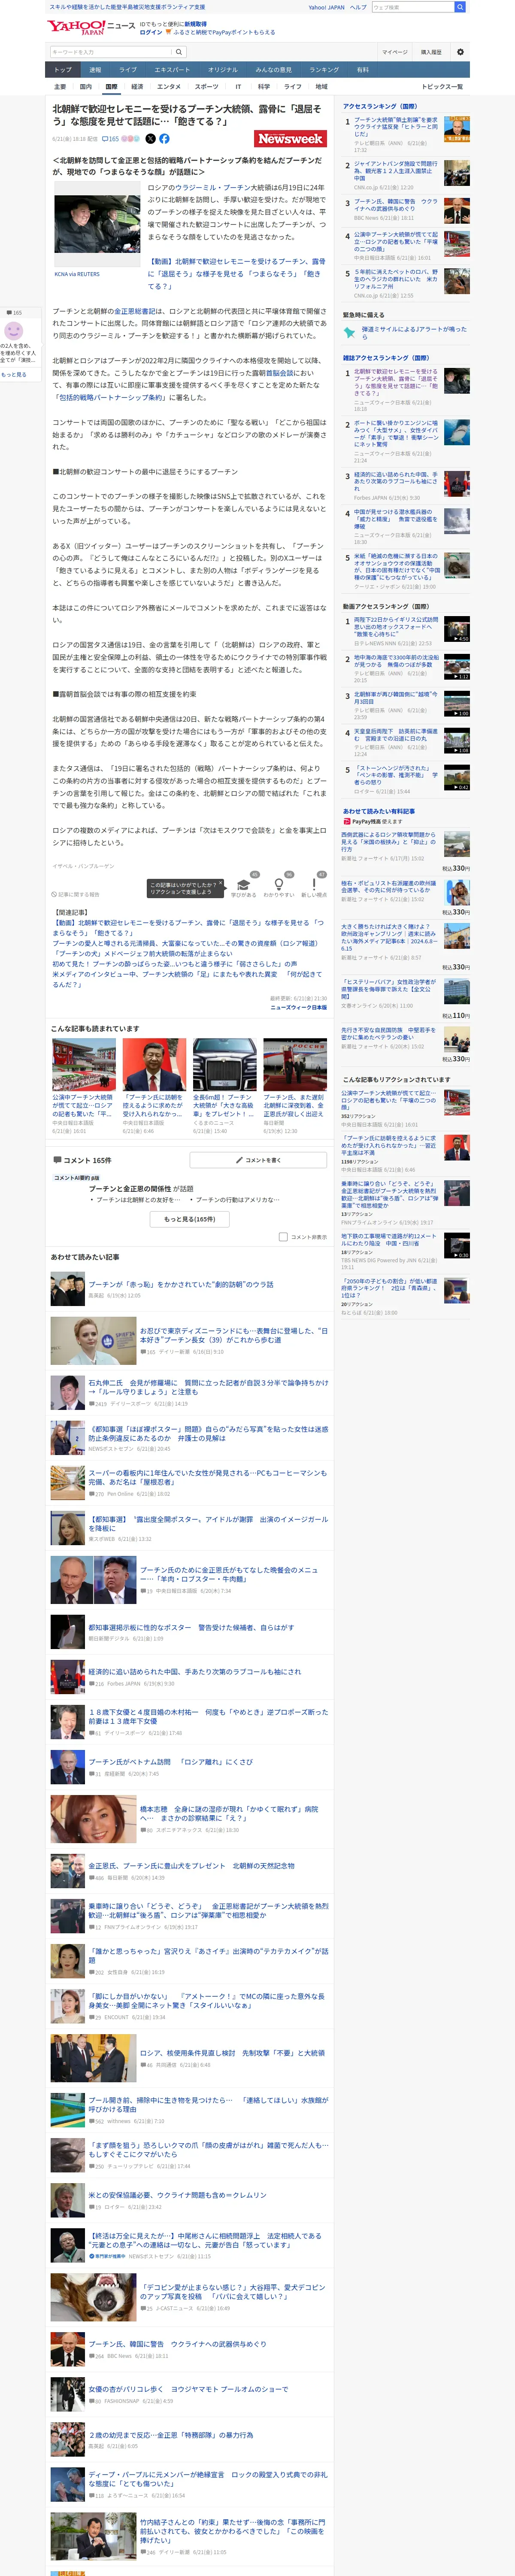The image size is (515, 2576).
Task: Click the ログイン link
Action: click(150, 32)
